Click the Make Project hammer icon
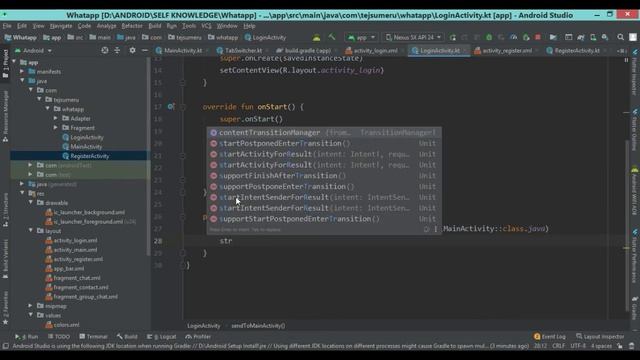 tap(331, 37)
